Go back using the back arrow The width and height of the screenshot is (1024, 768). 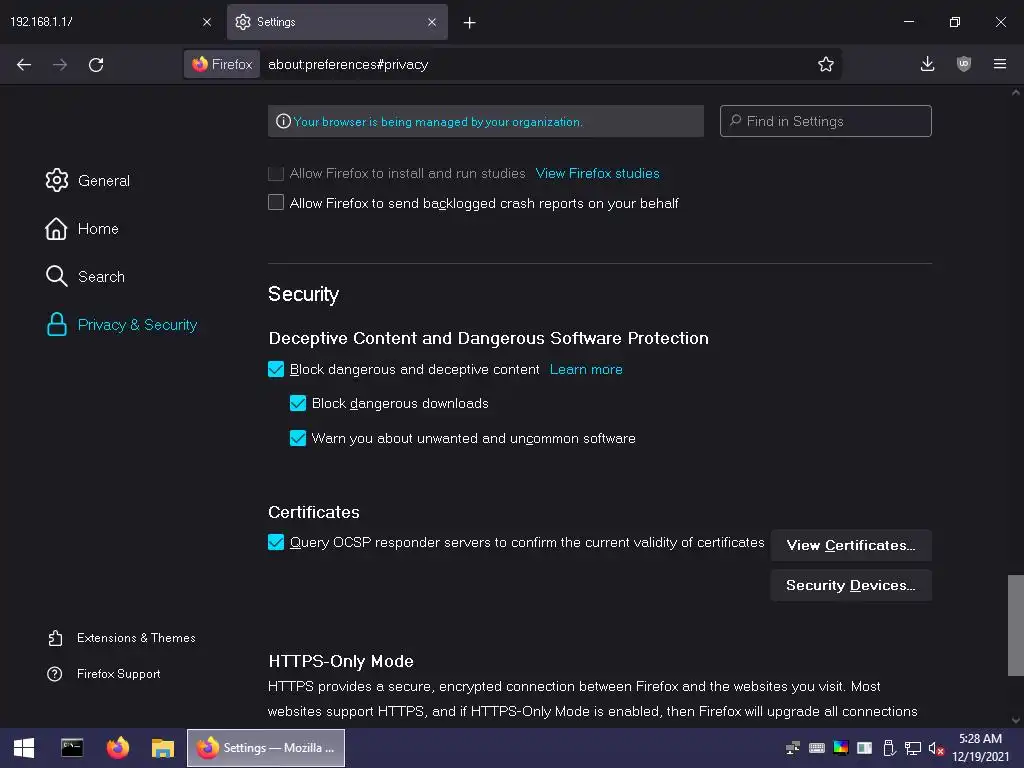point(24,65)
